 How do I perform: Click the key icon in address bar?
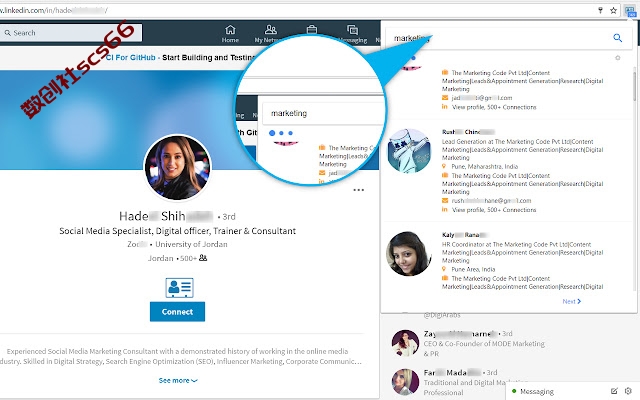point(600,11)
